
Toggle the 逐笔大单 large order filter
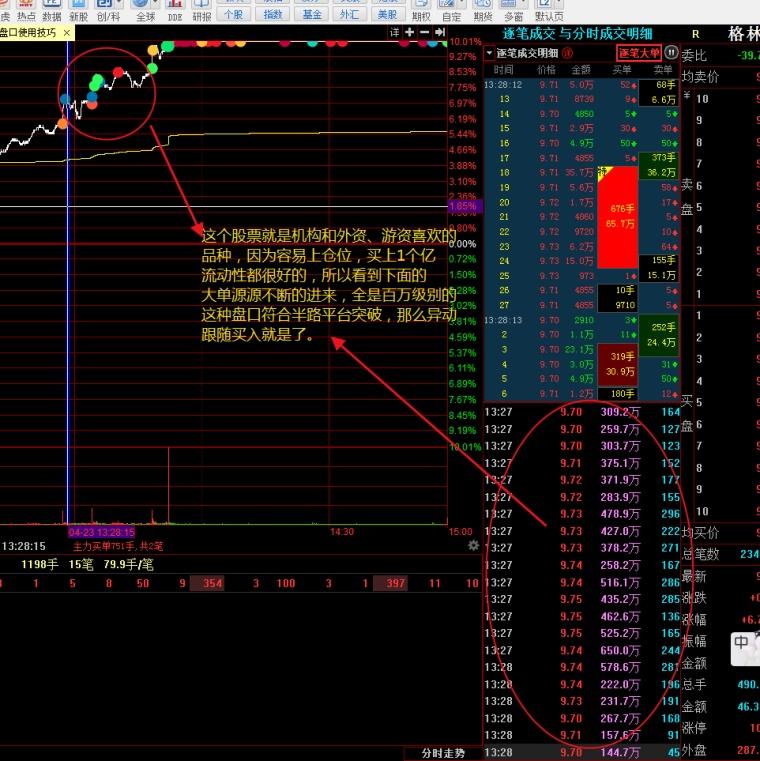click(x=639, y=53)
